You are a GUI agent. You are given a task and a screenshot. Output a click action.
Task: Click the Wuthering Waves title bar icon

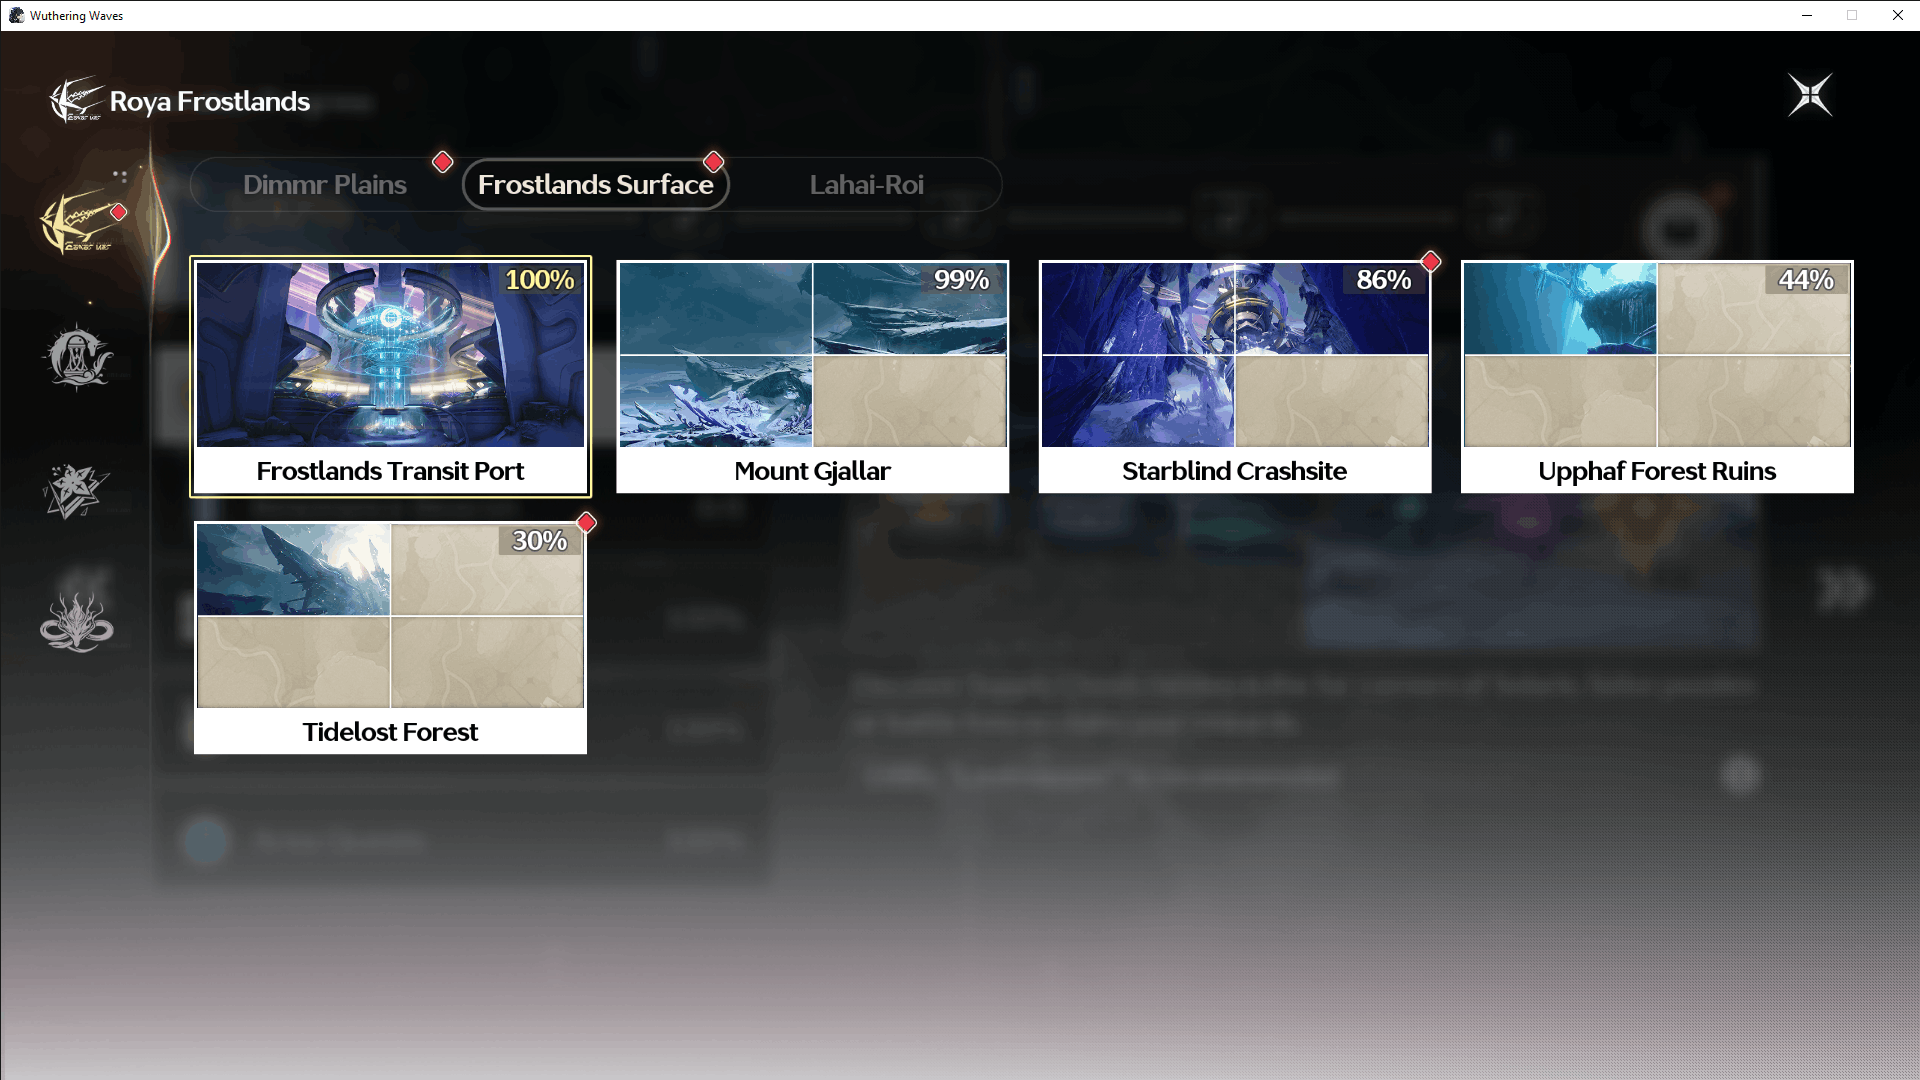(x=16, y=15)
